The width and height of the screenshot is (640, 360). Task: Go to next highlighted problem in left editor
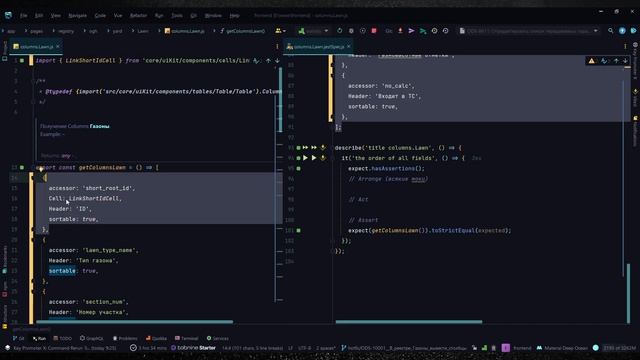pyautogui.click(x=277, y=61)
